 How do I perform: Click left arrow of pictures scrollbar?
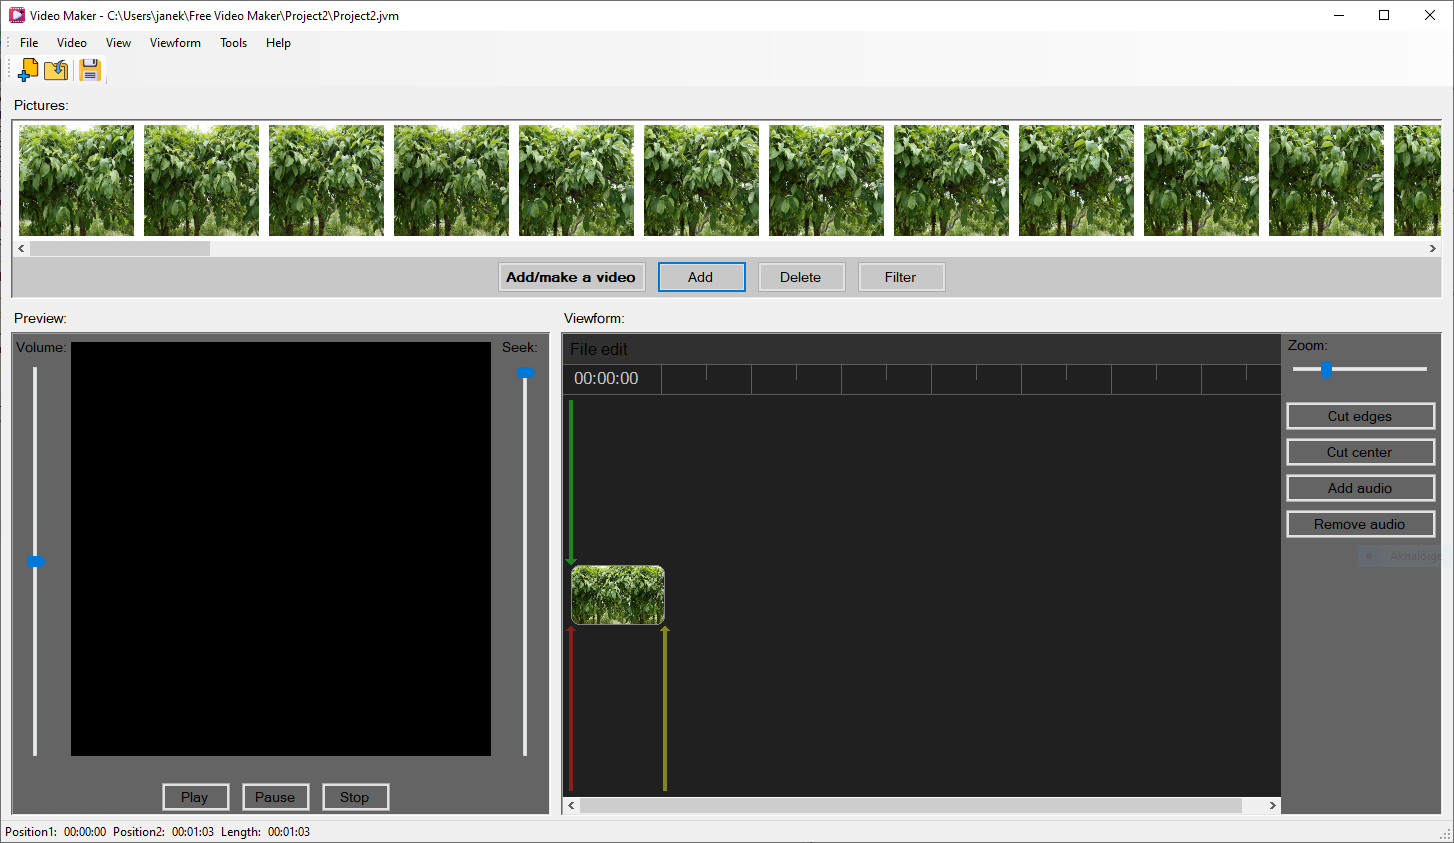tap(22, 248)
